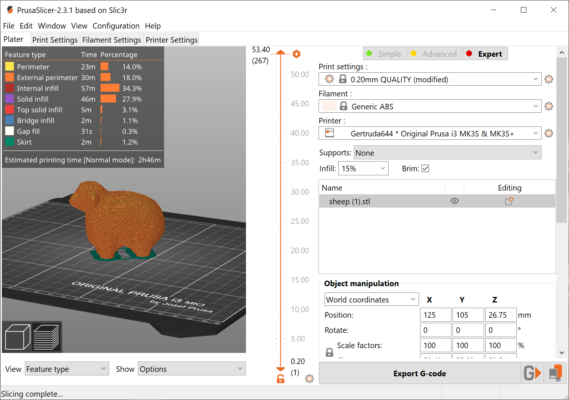Click the Position X input field
569x400 pixels.
click(x=435, y=315)
